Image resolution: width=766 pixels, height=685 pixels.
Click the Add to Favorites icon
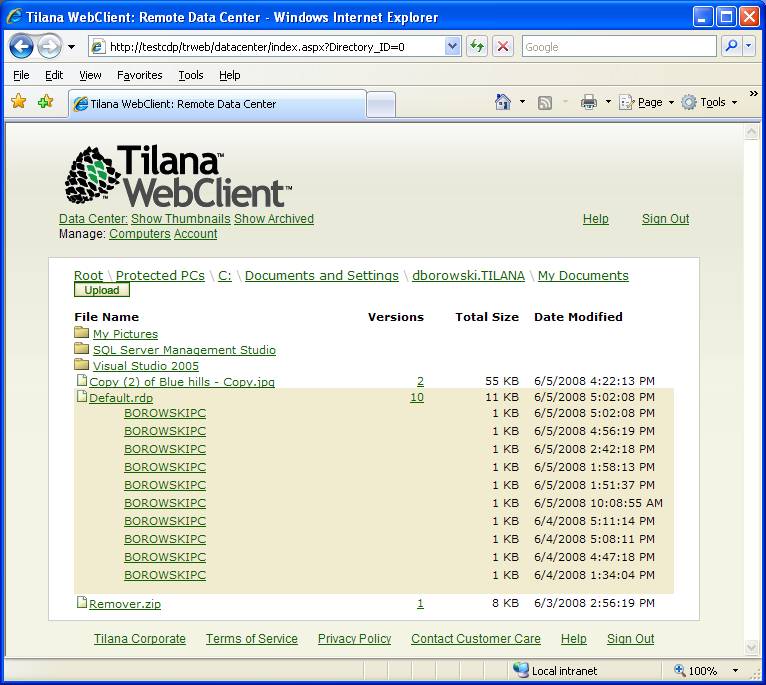pyautogui.click(x=45, y=102)
